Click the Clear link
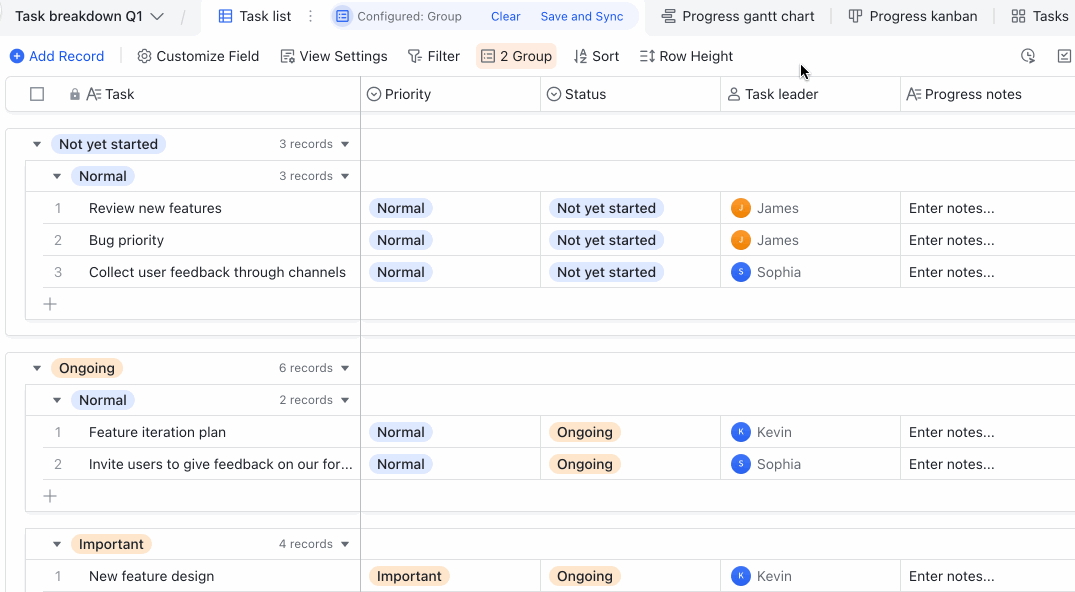The image size is (1075, 592). pos(505,16)
